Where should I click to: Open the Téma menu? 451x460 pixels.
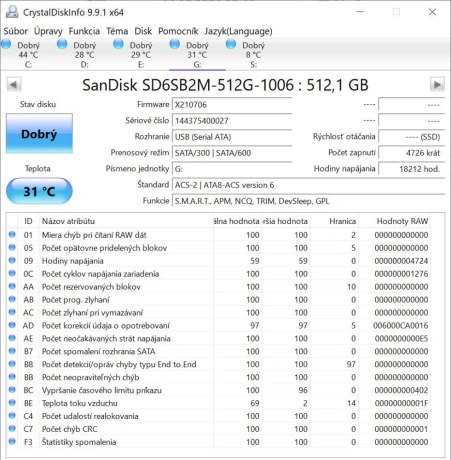click(x=117, y=31)
